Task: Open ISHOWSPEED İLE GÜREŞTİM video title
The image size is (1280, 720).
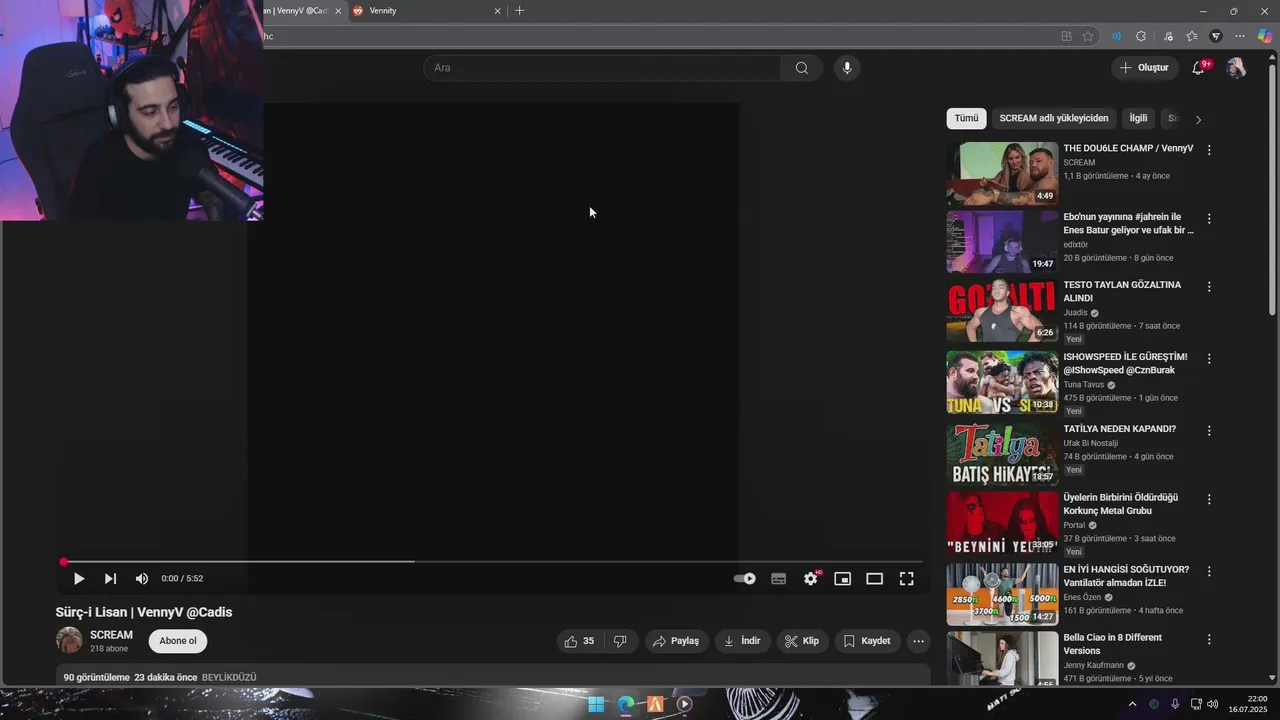Action: (x=1125, y=363)
